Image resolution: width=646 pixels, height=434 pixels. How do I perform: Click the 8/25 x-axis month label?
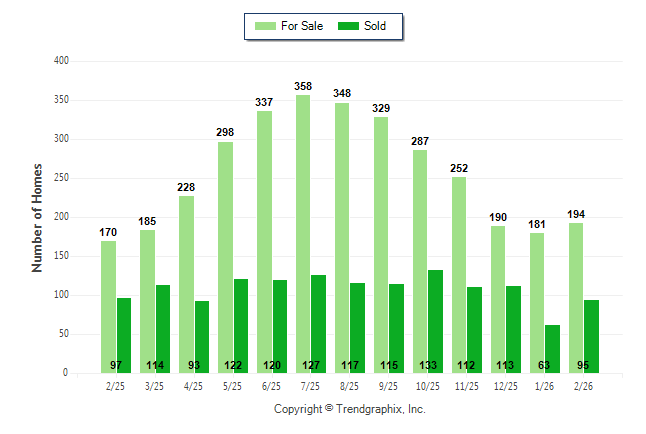click(x=349, y=385)
